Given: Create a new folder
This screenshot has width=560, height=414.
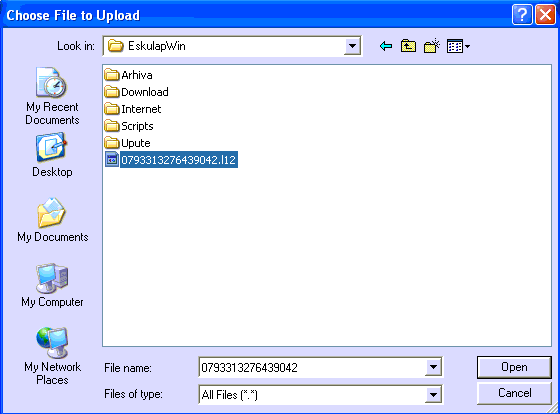Looking at the screenshot, I should 431,46.
